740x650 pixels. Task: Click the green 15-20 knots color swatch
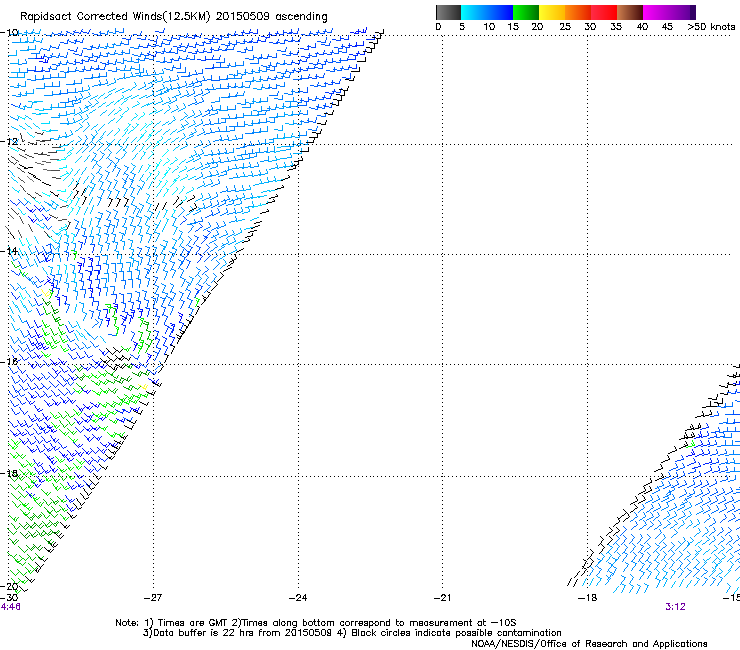click(x=526, y=12)
